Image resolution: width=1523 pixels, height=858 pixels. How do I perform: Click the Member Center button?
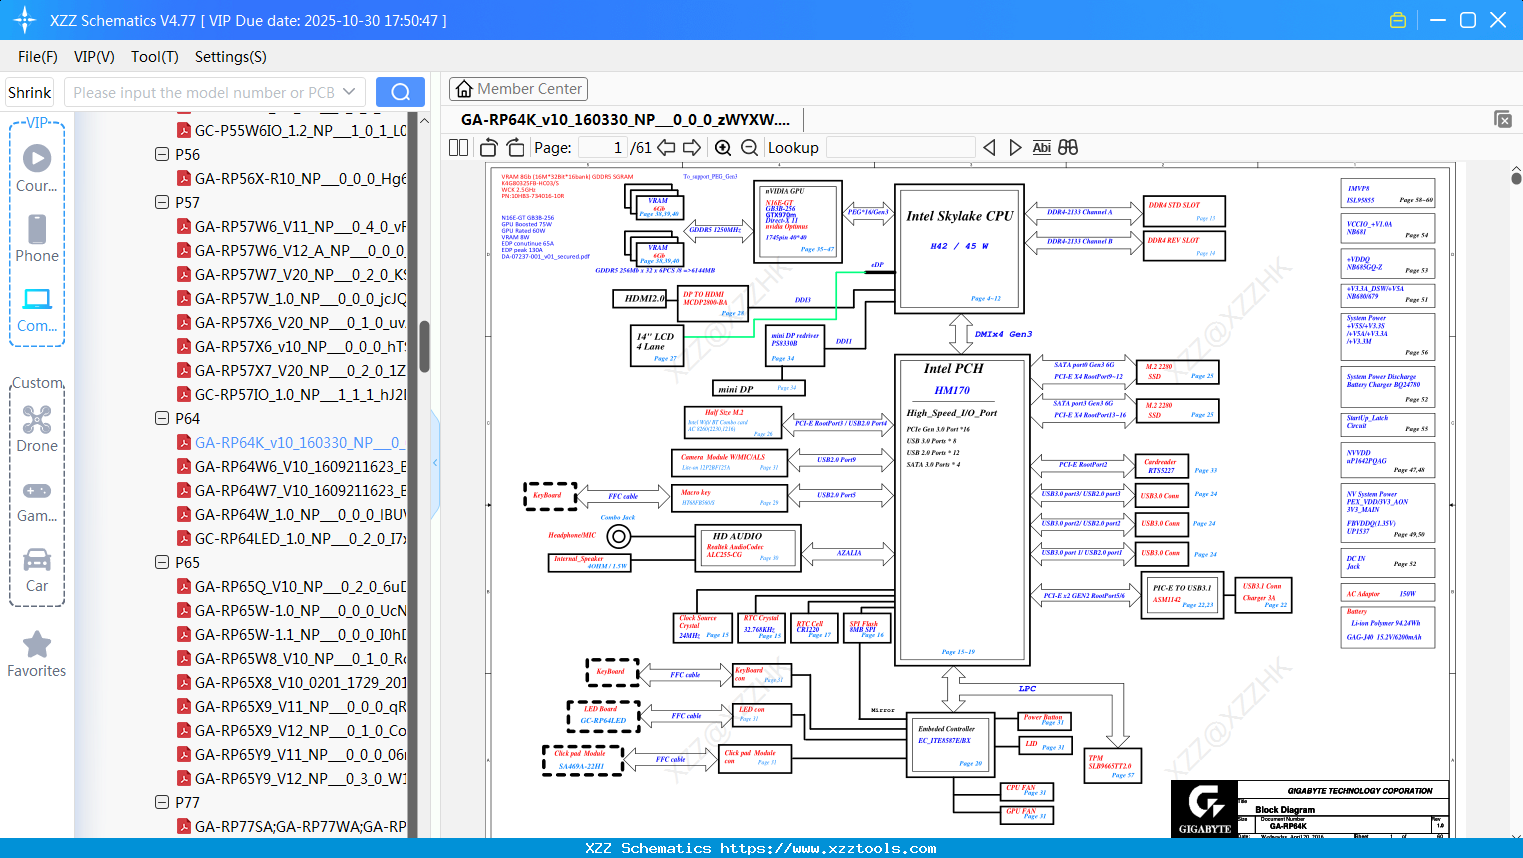pos(518,89)
